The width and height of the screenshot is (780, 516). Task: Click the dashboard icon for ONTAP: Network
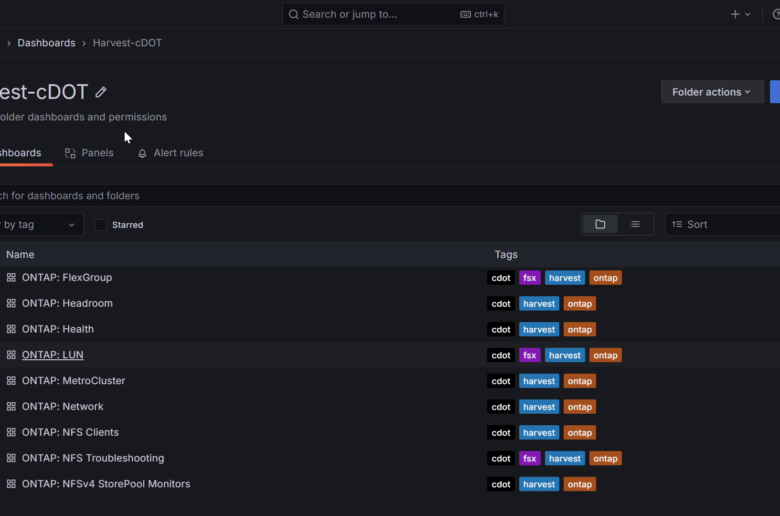pyautogui.click(x=11, y=407)
